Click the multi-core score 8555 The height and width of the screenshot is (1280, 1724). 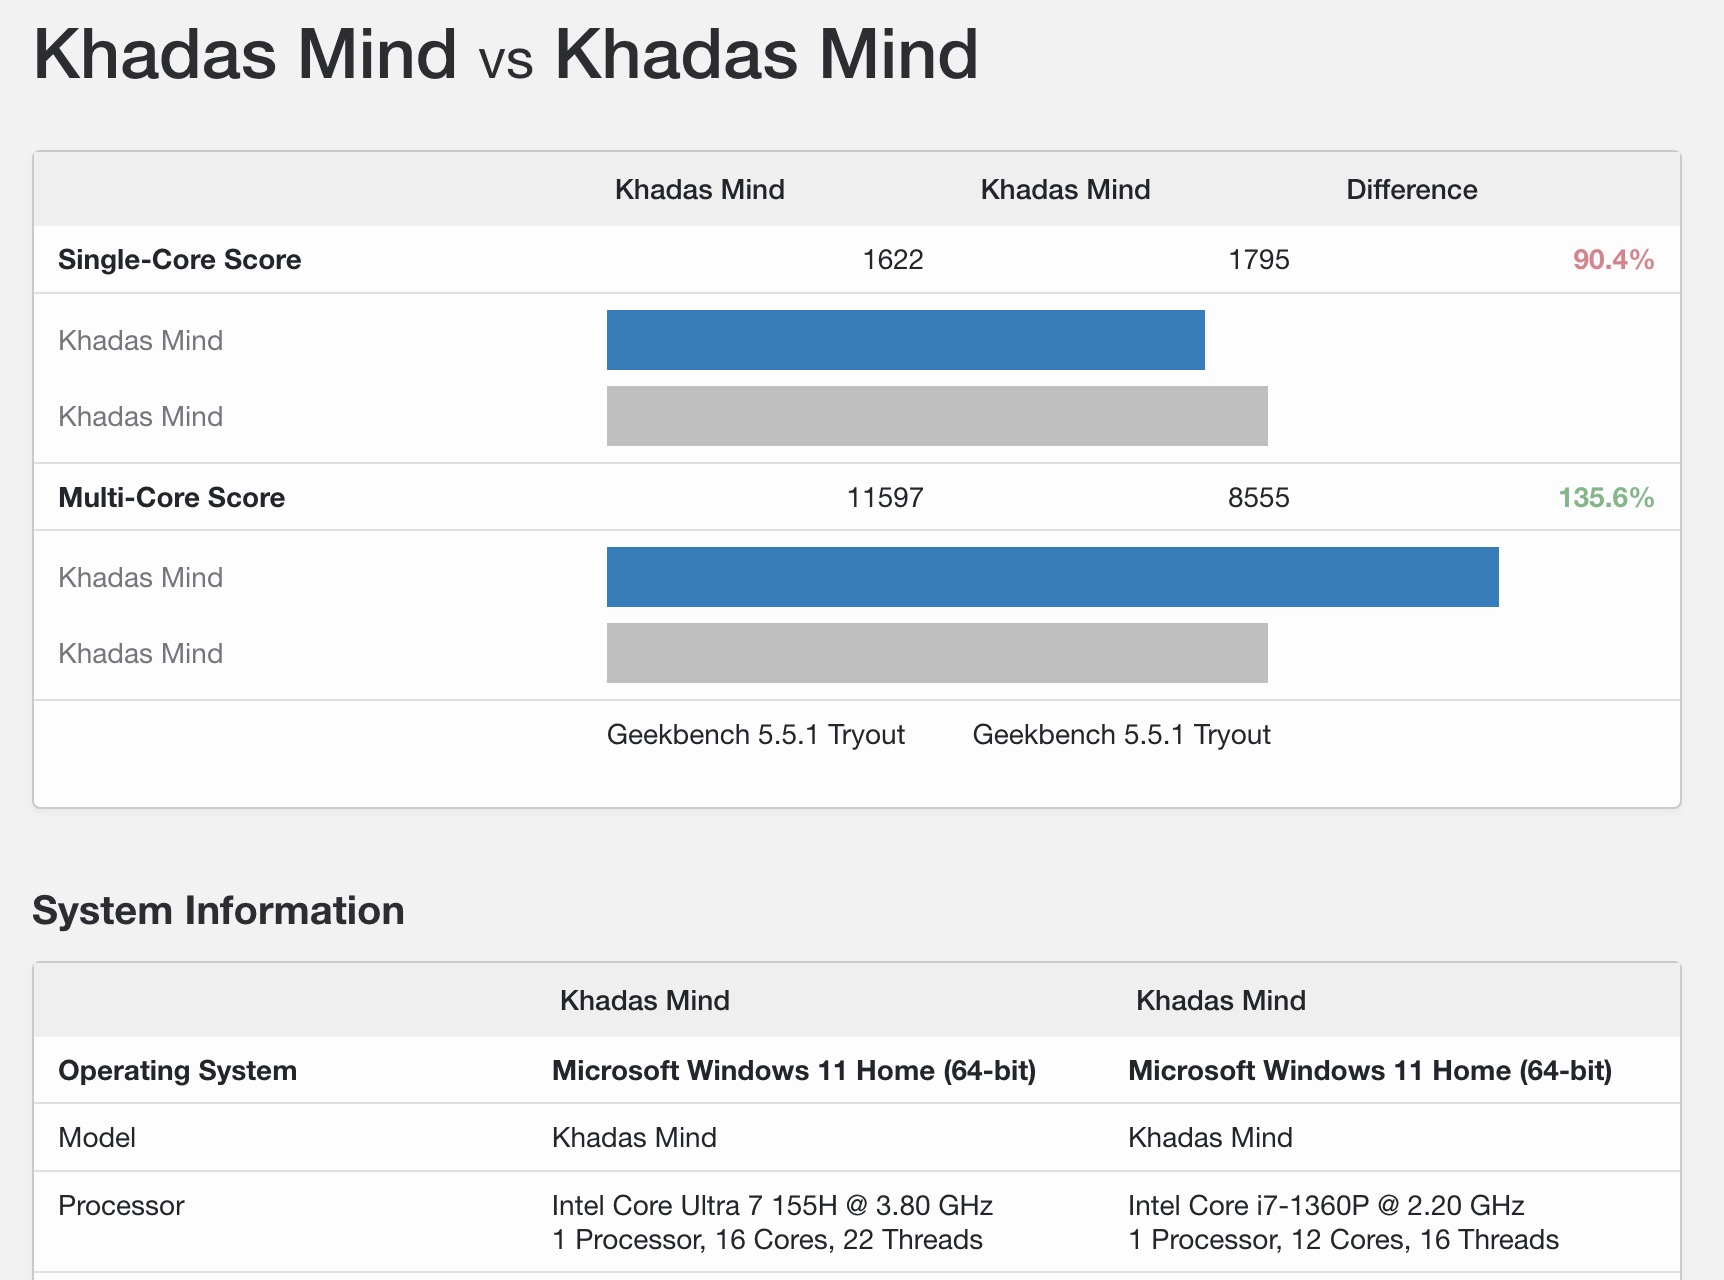tap(1258, 498)
